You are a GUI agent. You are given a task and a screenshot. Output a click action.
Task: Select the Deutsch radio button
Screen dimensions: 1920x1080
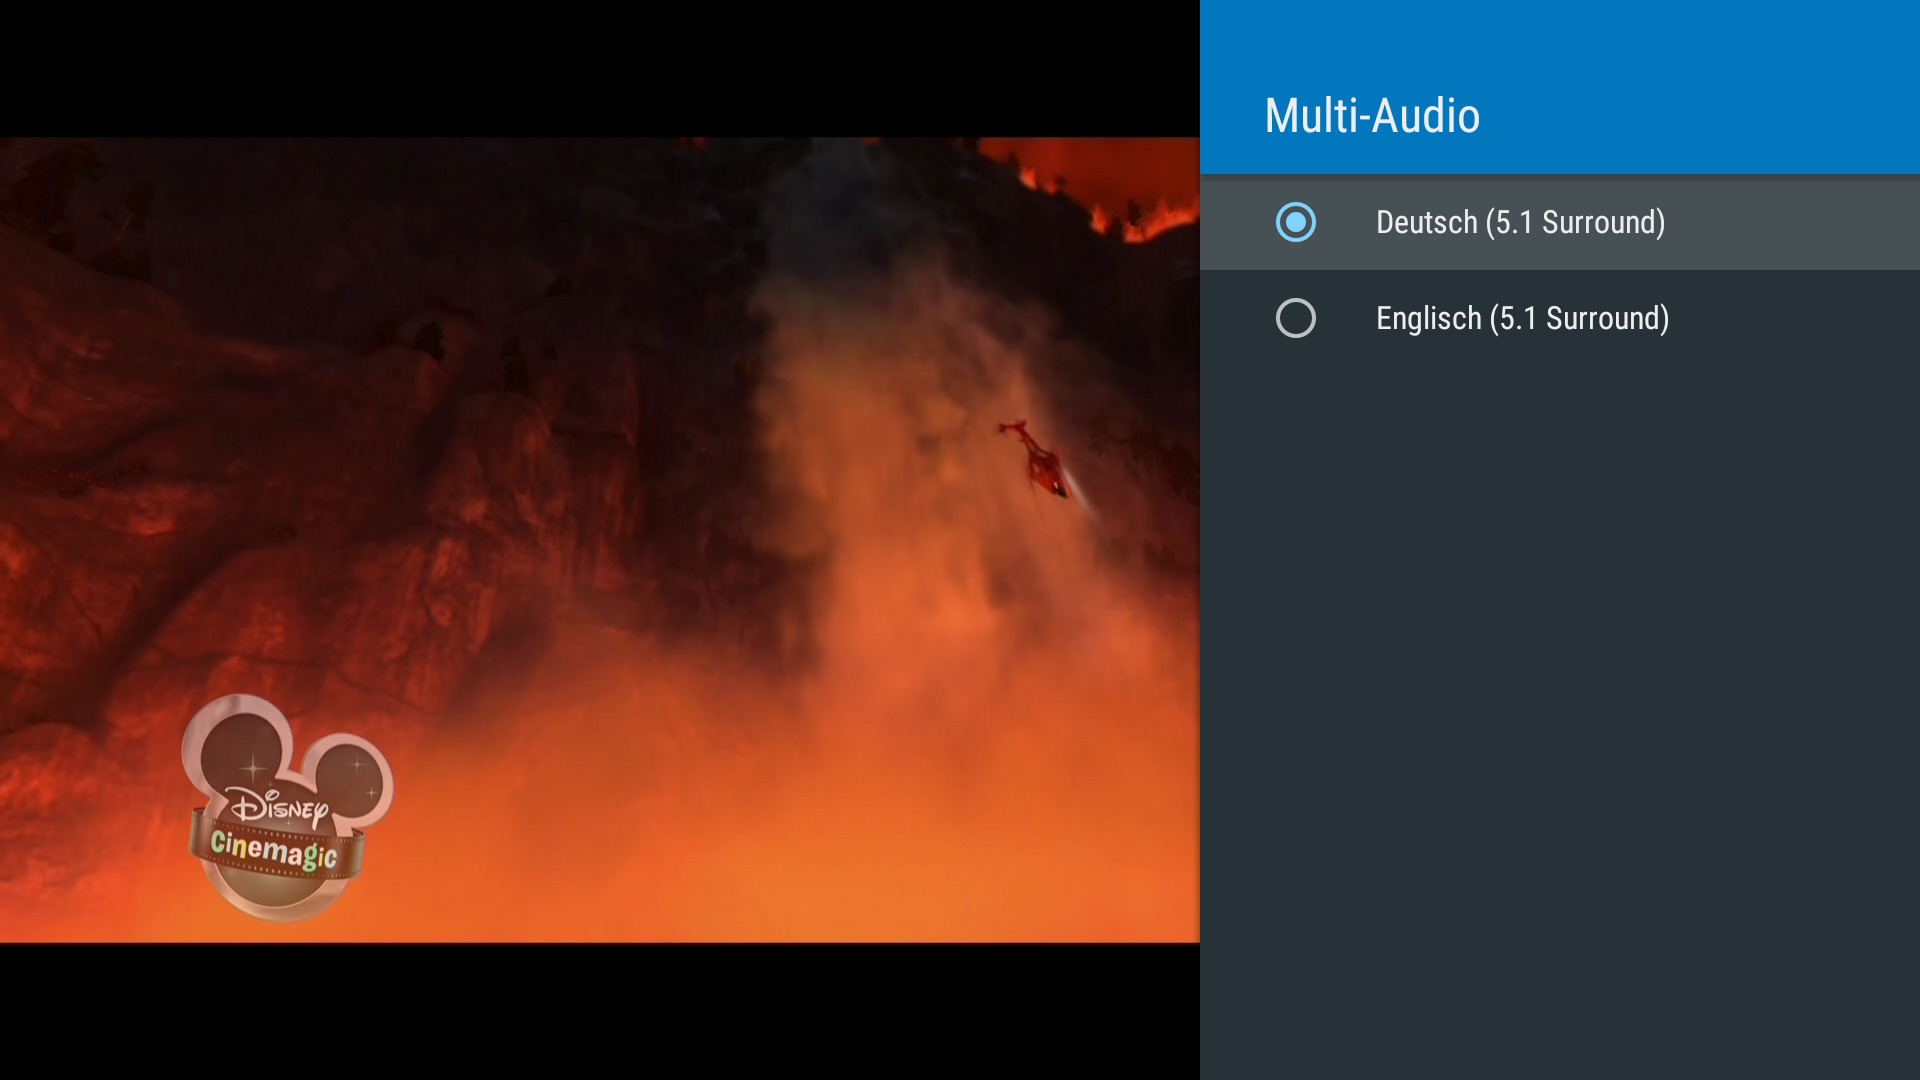tap(1295, 222)
